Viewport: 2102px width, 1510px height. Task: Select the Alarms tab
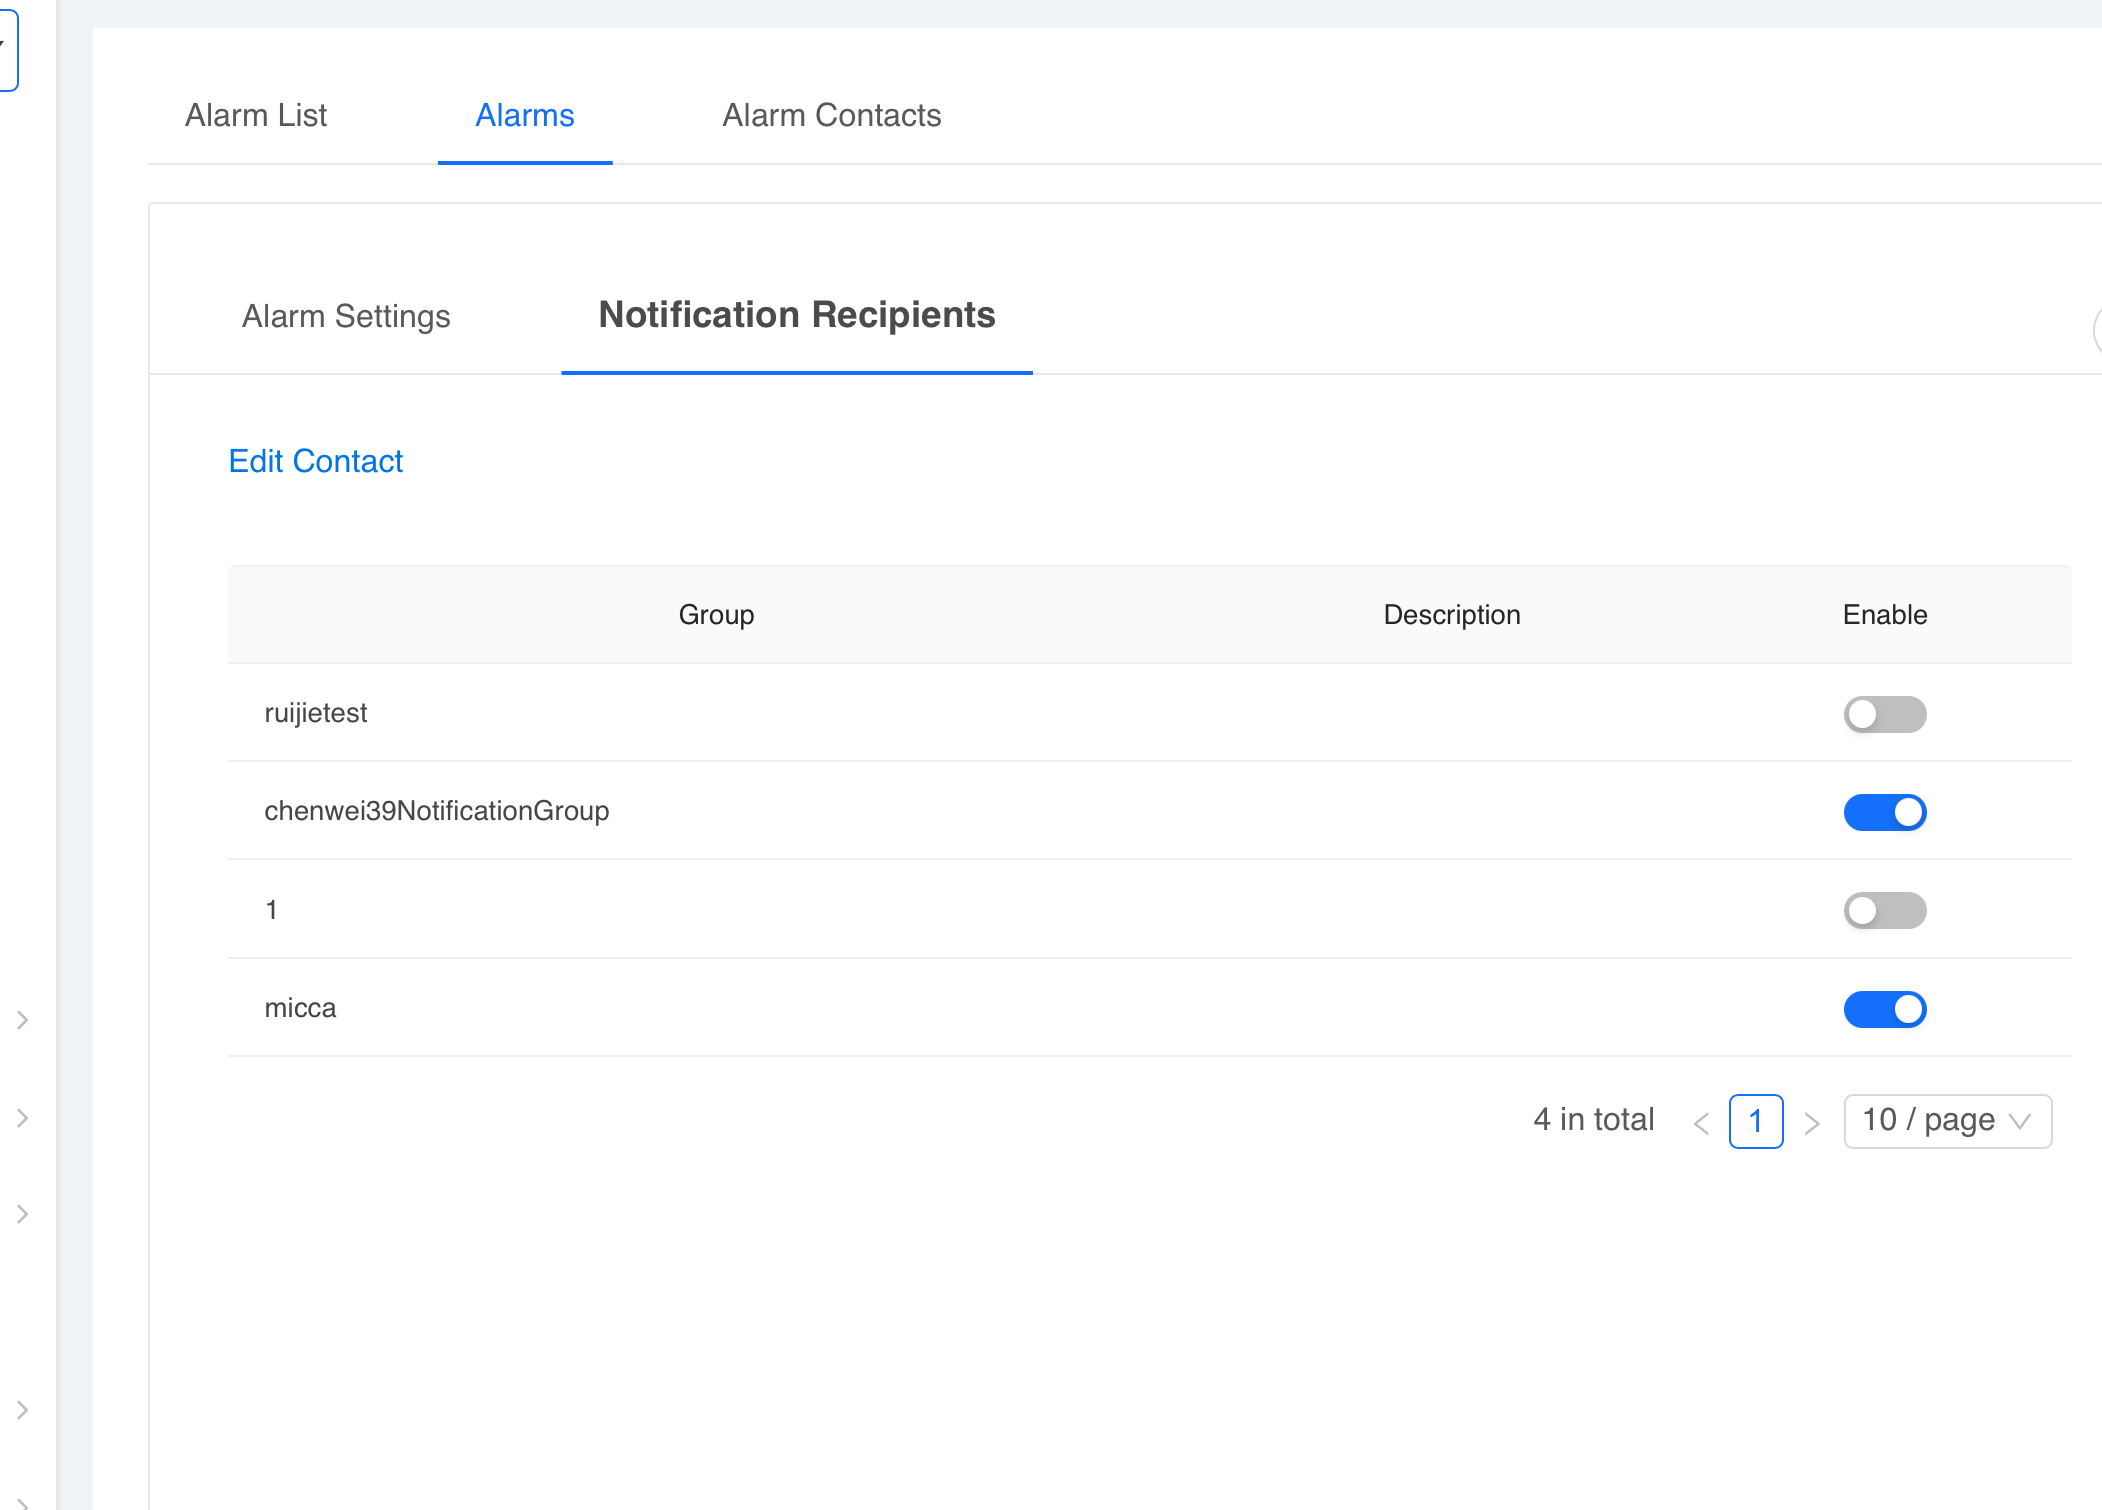coord(524,115)
